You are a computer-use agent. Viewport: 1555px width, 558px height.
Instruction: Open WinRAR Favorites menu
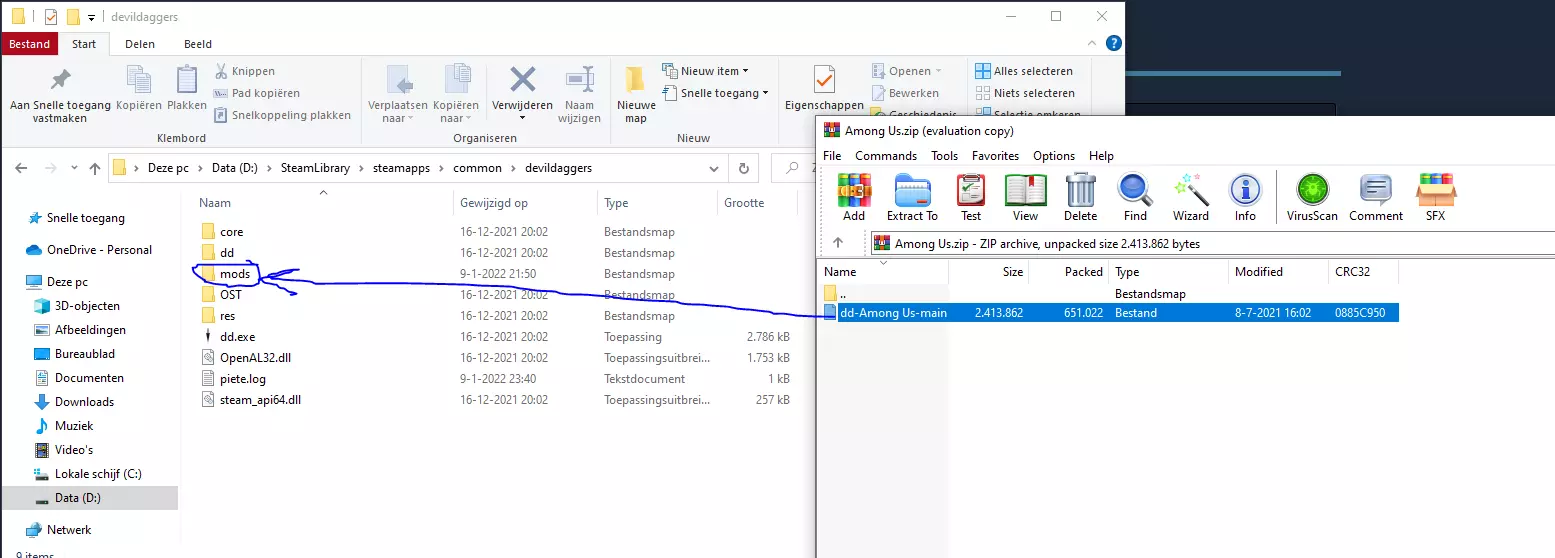[996, 156]
